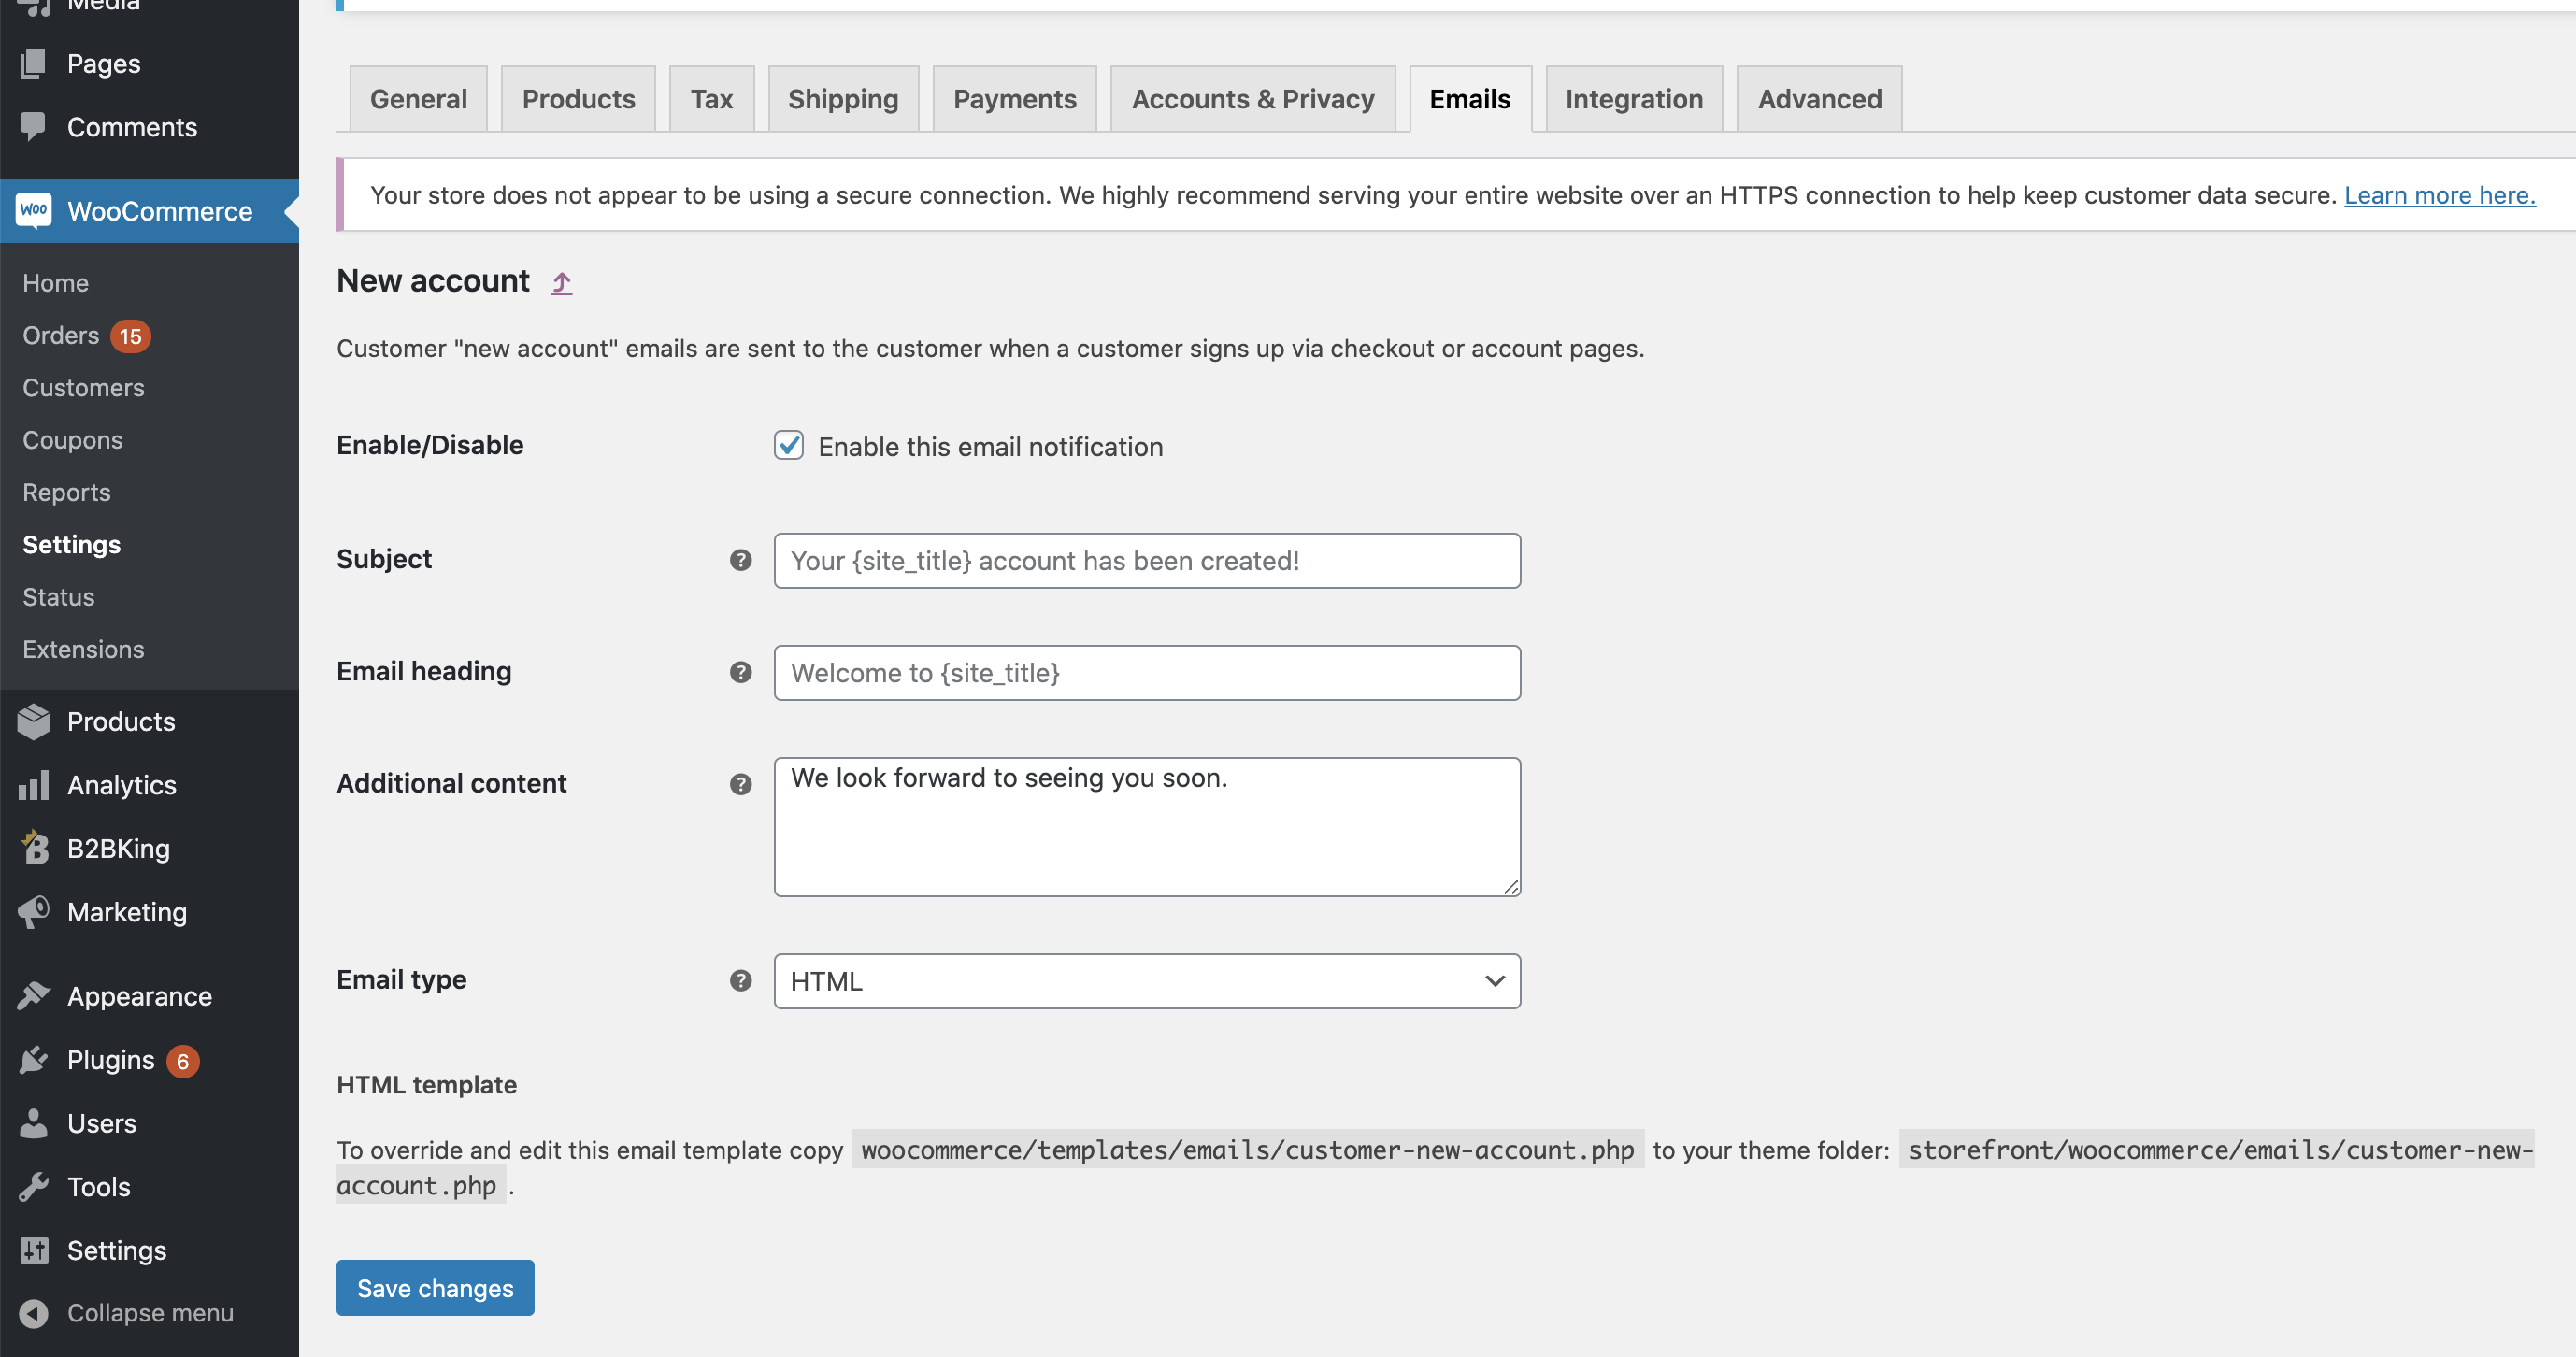The image size is (2576, 1357).
Task: Click the help icon beside Email heading
Action: 741,672
